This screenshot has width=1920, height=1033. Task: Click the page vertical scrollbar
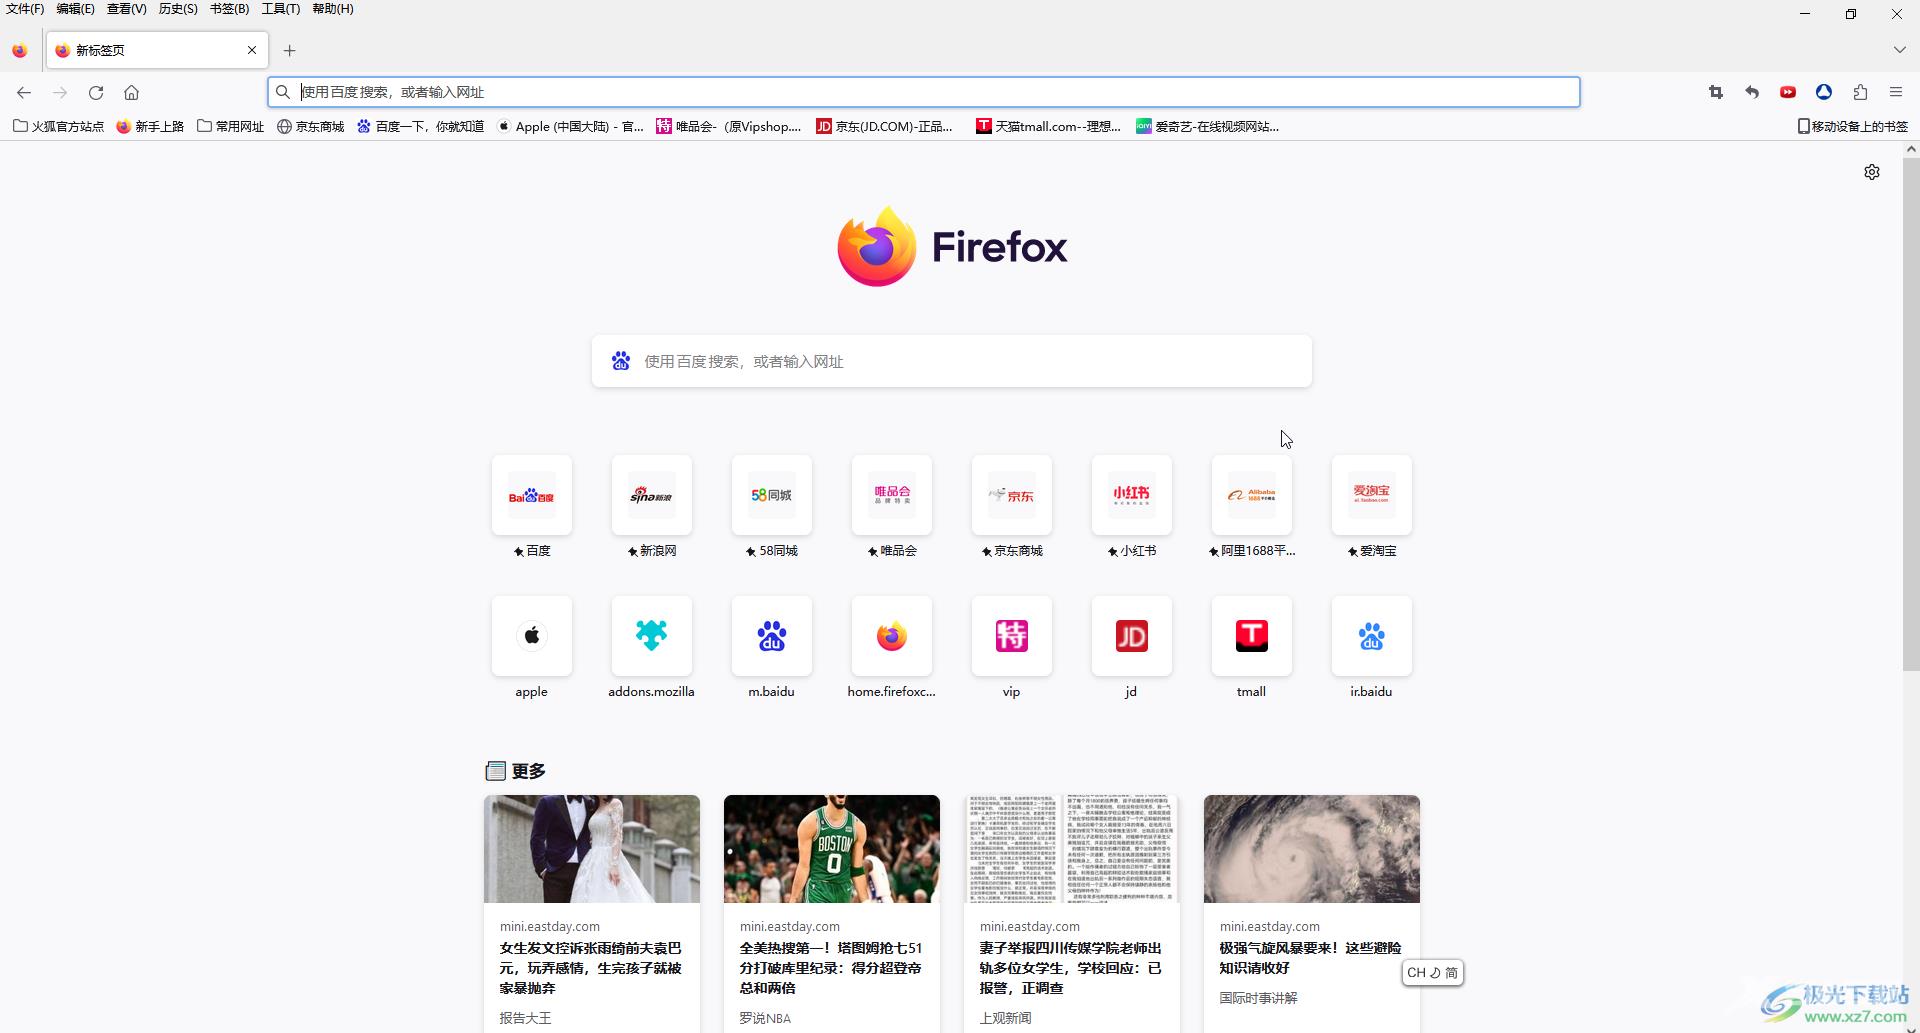pos(1911,414)
